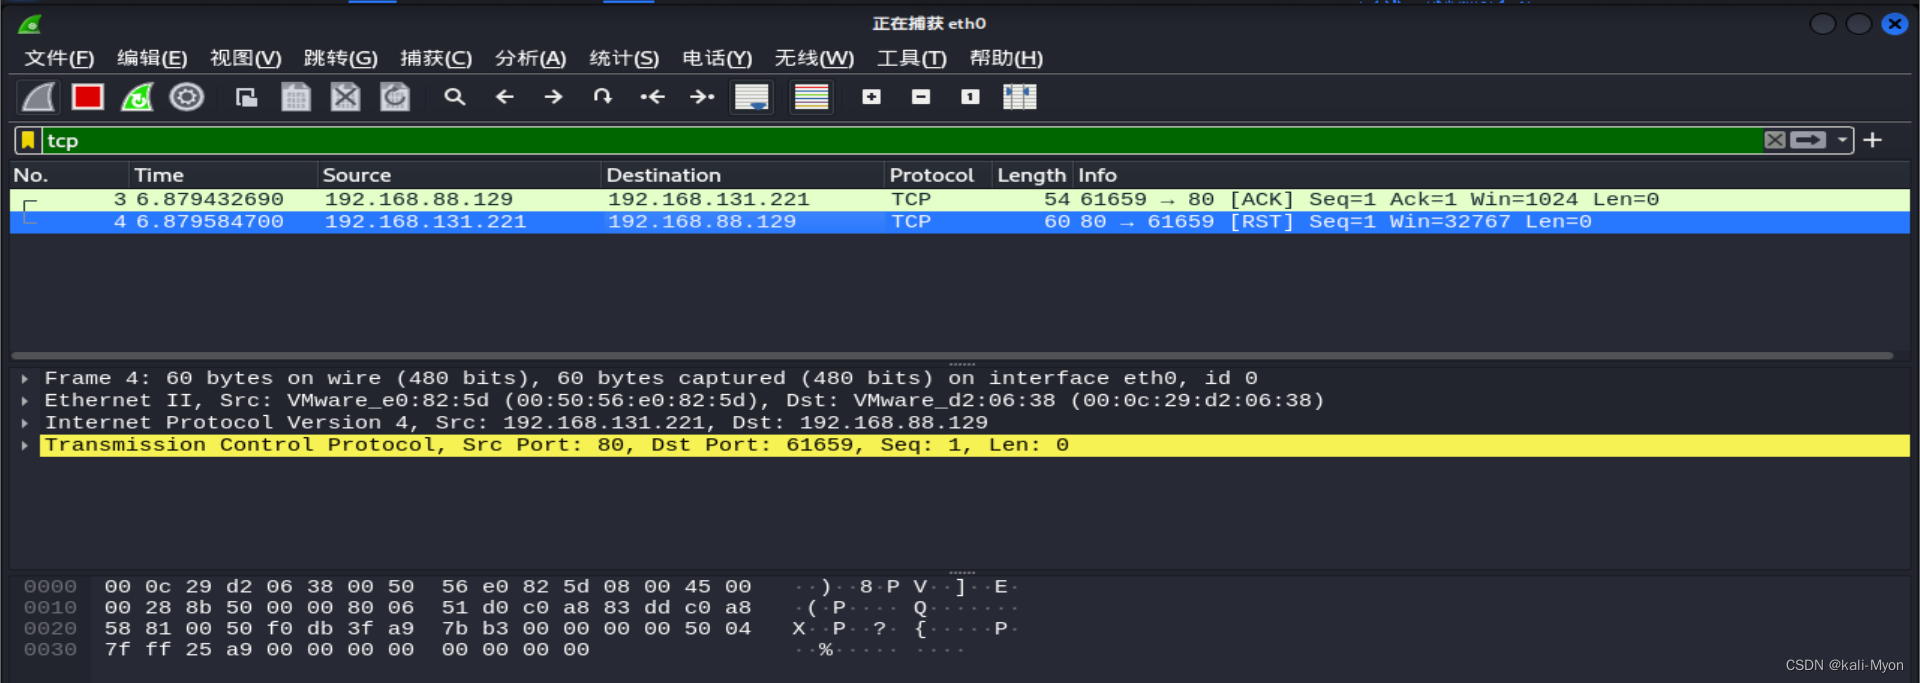This screenshot has height=683, width=1920.
Task: Sort by the Info column header
Action: coord(1490,175)
